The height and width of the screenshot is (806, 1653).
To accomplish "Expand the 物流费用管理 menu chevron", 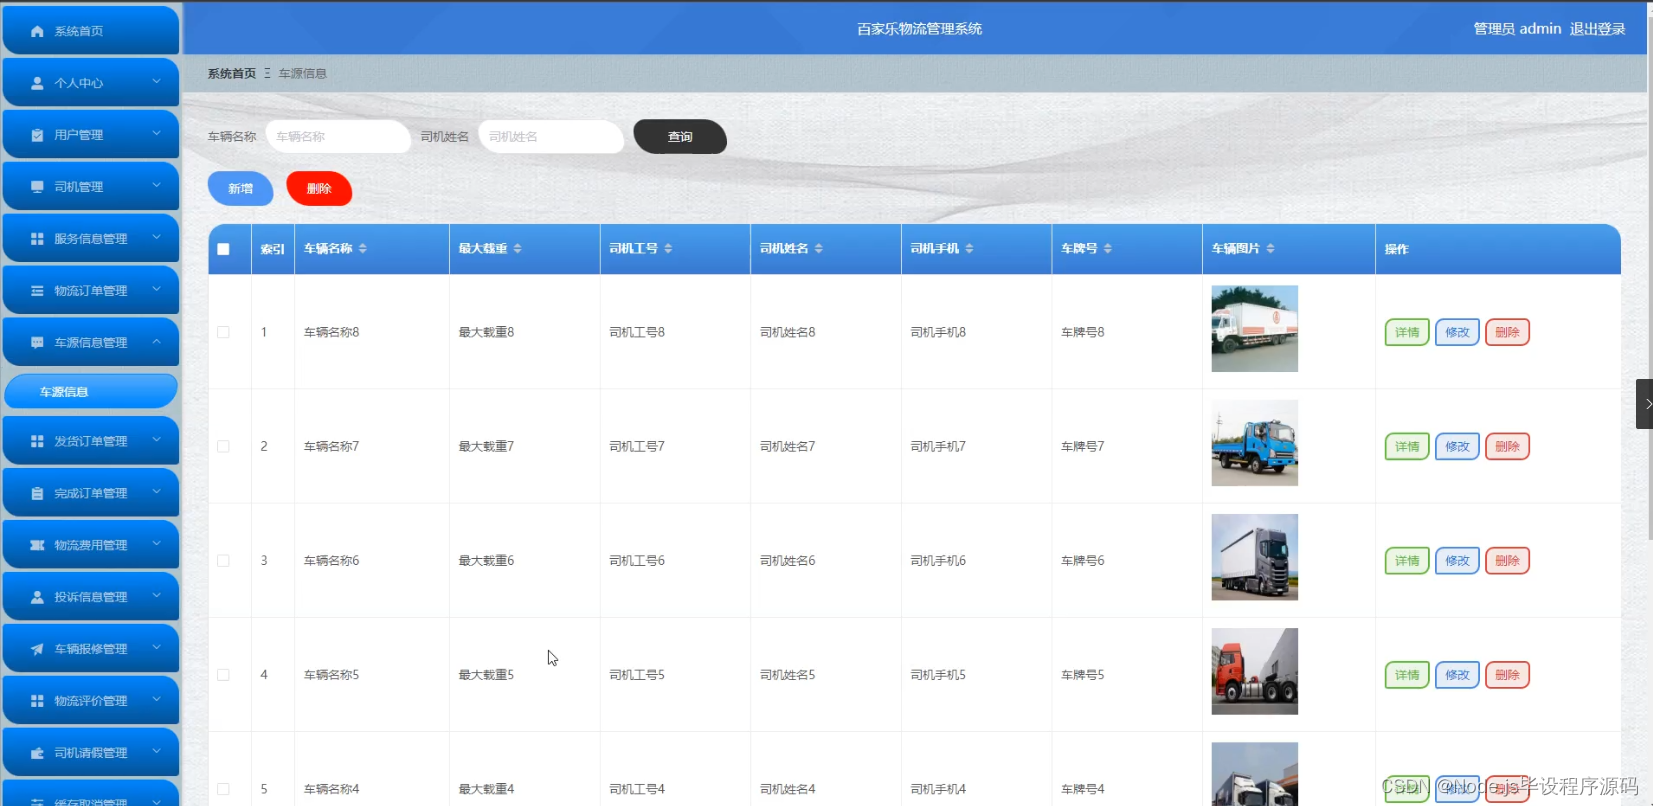I will (156, 544).
